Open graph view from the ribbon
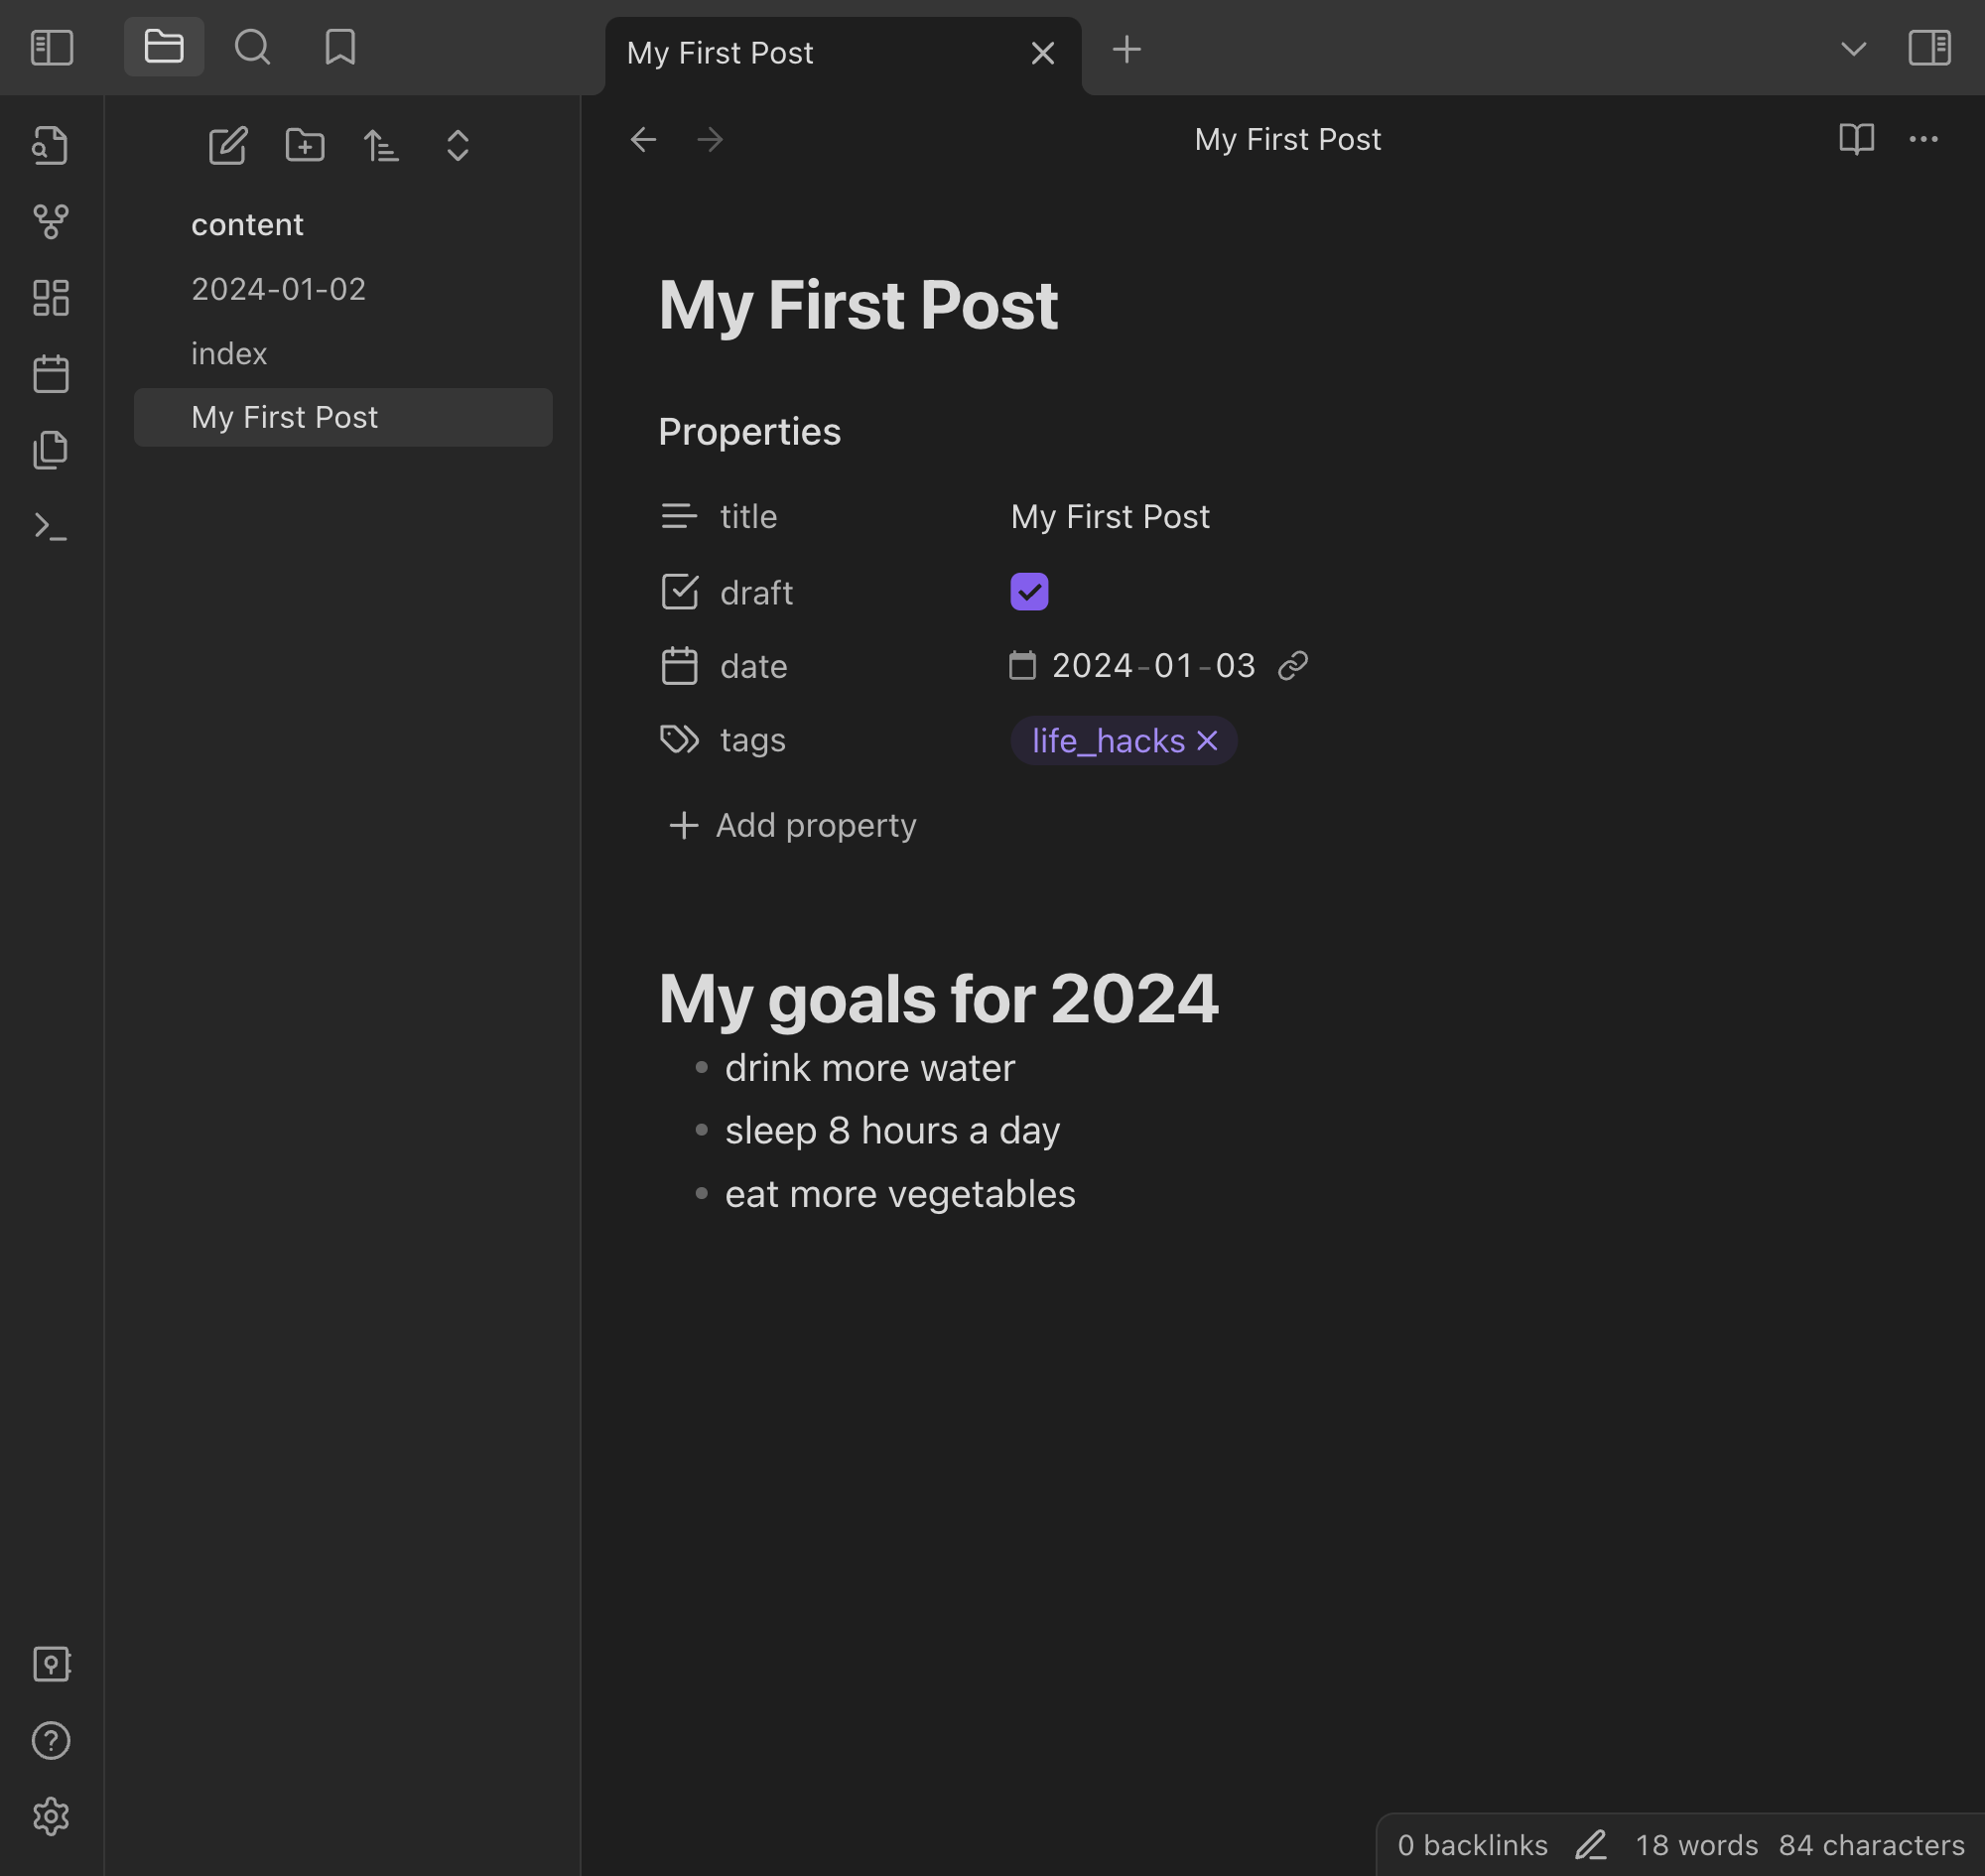 pos(50,222)
